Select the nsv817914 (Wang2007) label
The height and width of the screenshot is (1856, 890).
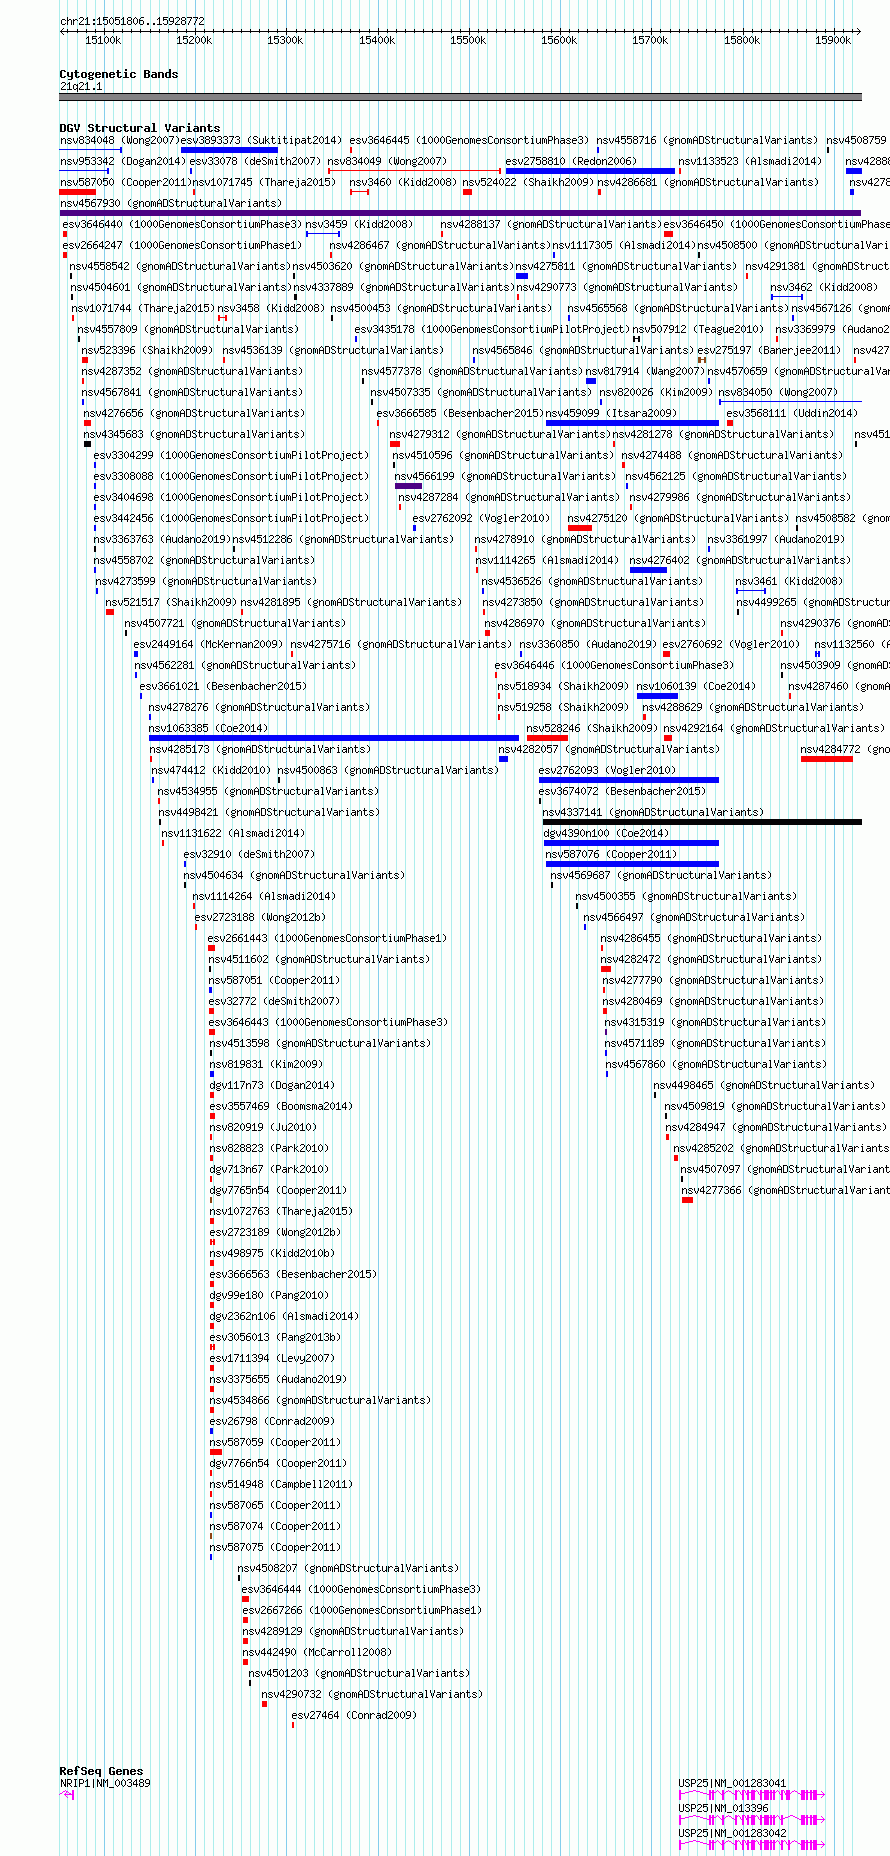644,372
